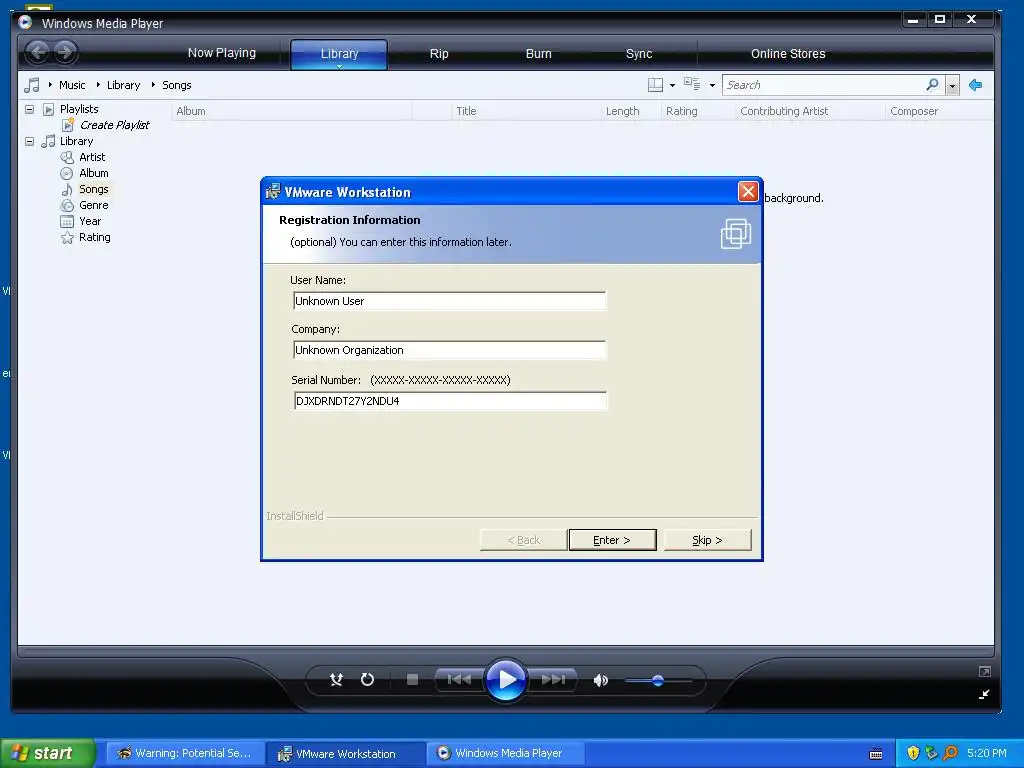Expand the Songs breadcrumb arrow
The width and height of the screenshot is (1024, 768).
click(x=153, y=85)
